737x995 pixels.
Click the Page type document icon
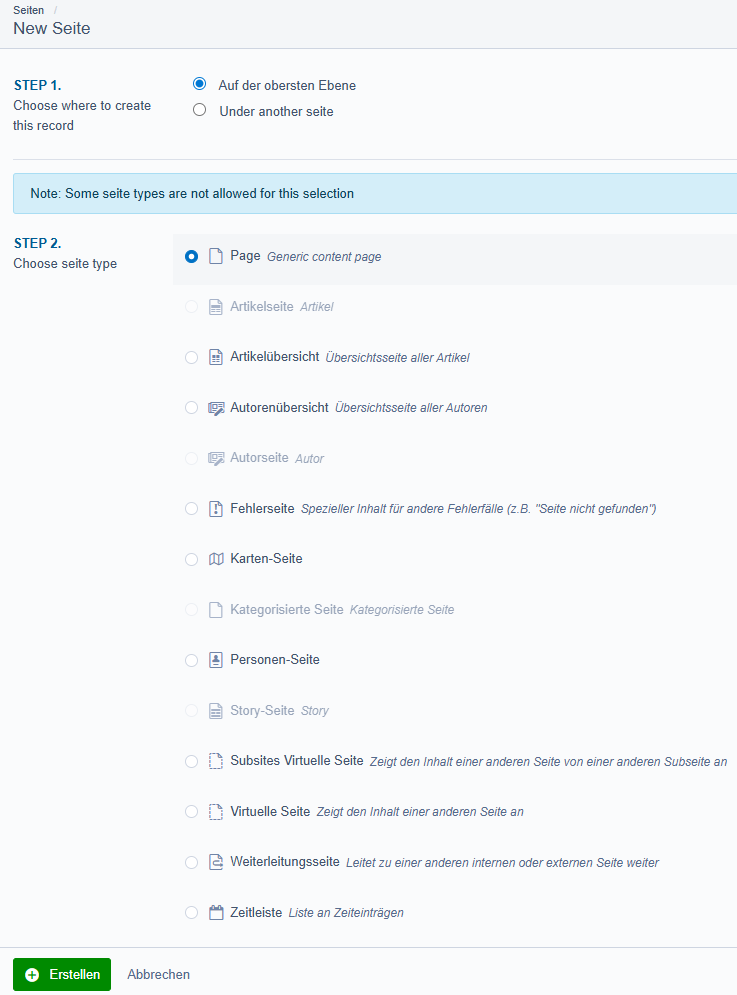pyautogui.click(x=215, y=257)
